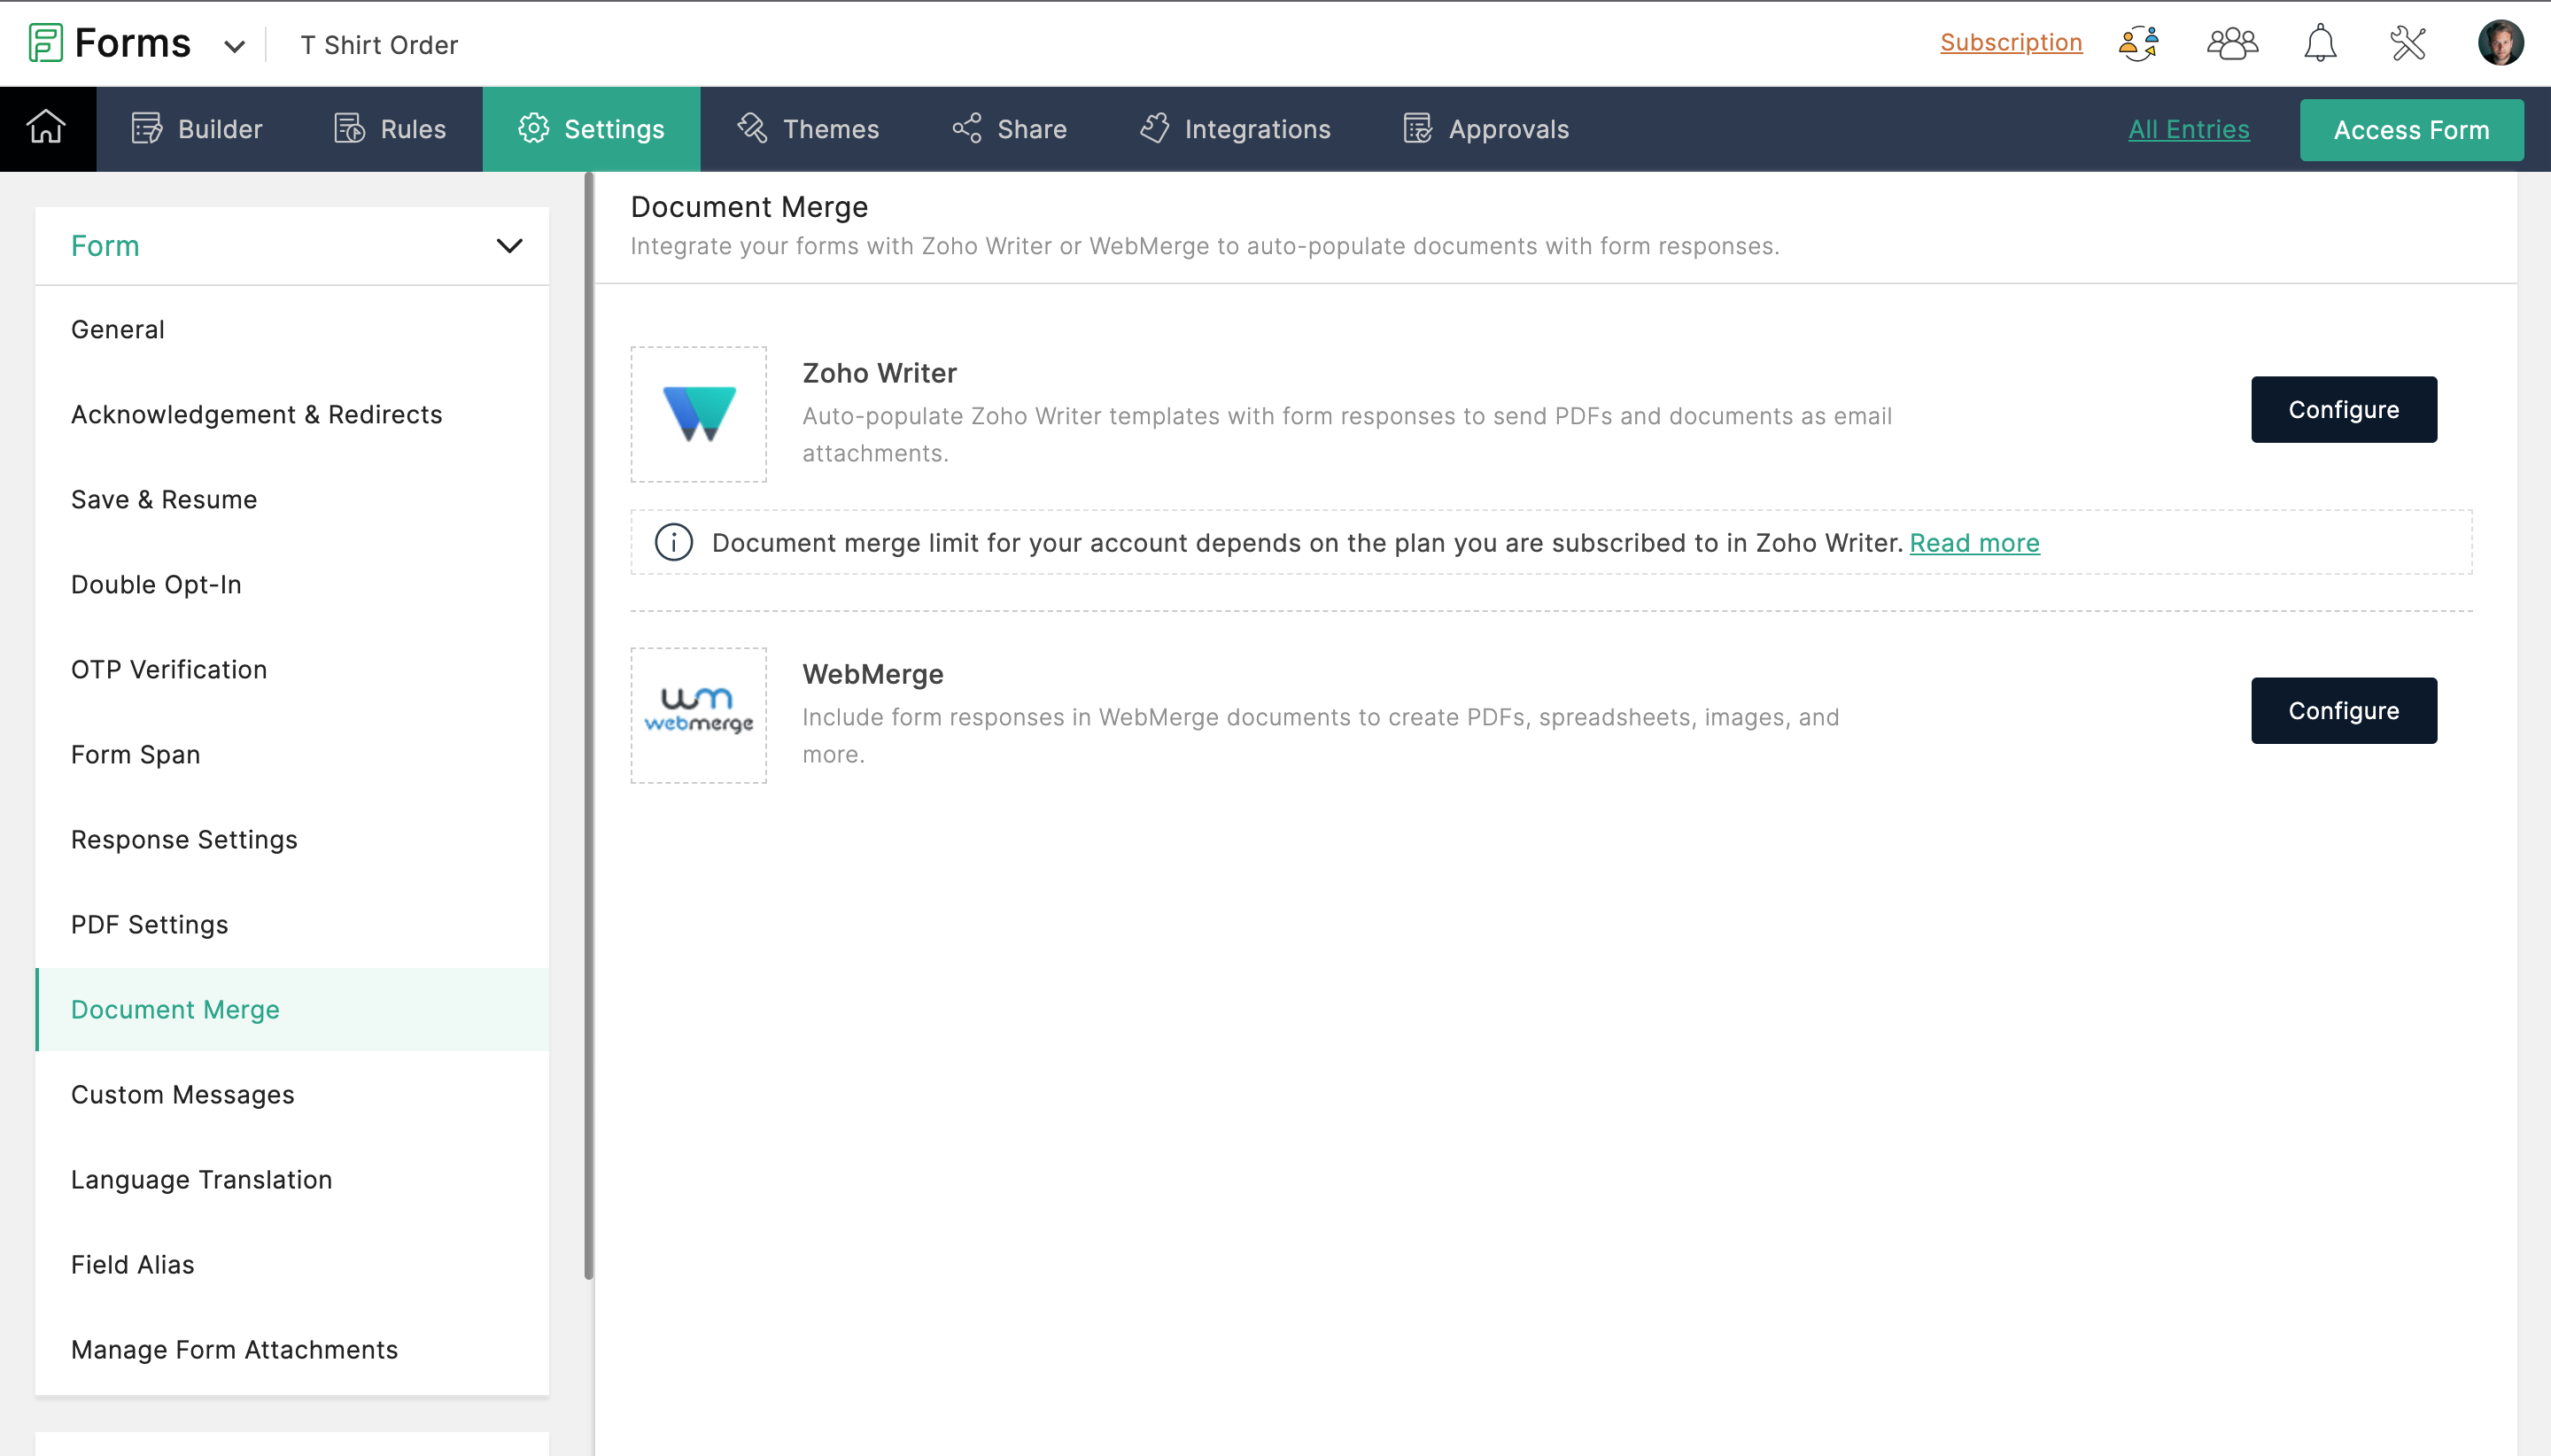Open Acknowledgement & Redirects settings
The width and height of the screenshot is (2551, 1456).
(292, 414)
